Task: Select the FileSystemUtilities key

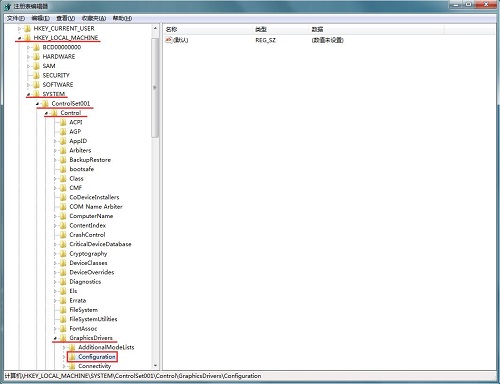Action: click(93, 319)
